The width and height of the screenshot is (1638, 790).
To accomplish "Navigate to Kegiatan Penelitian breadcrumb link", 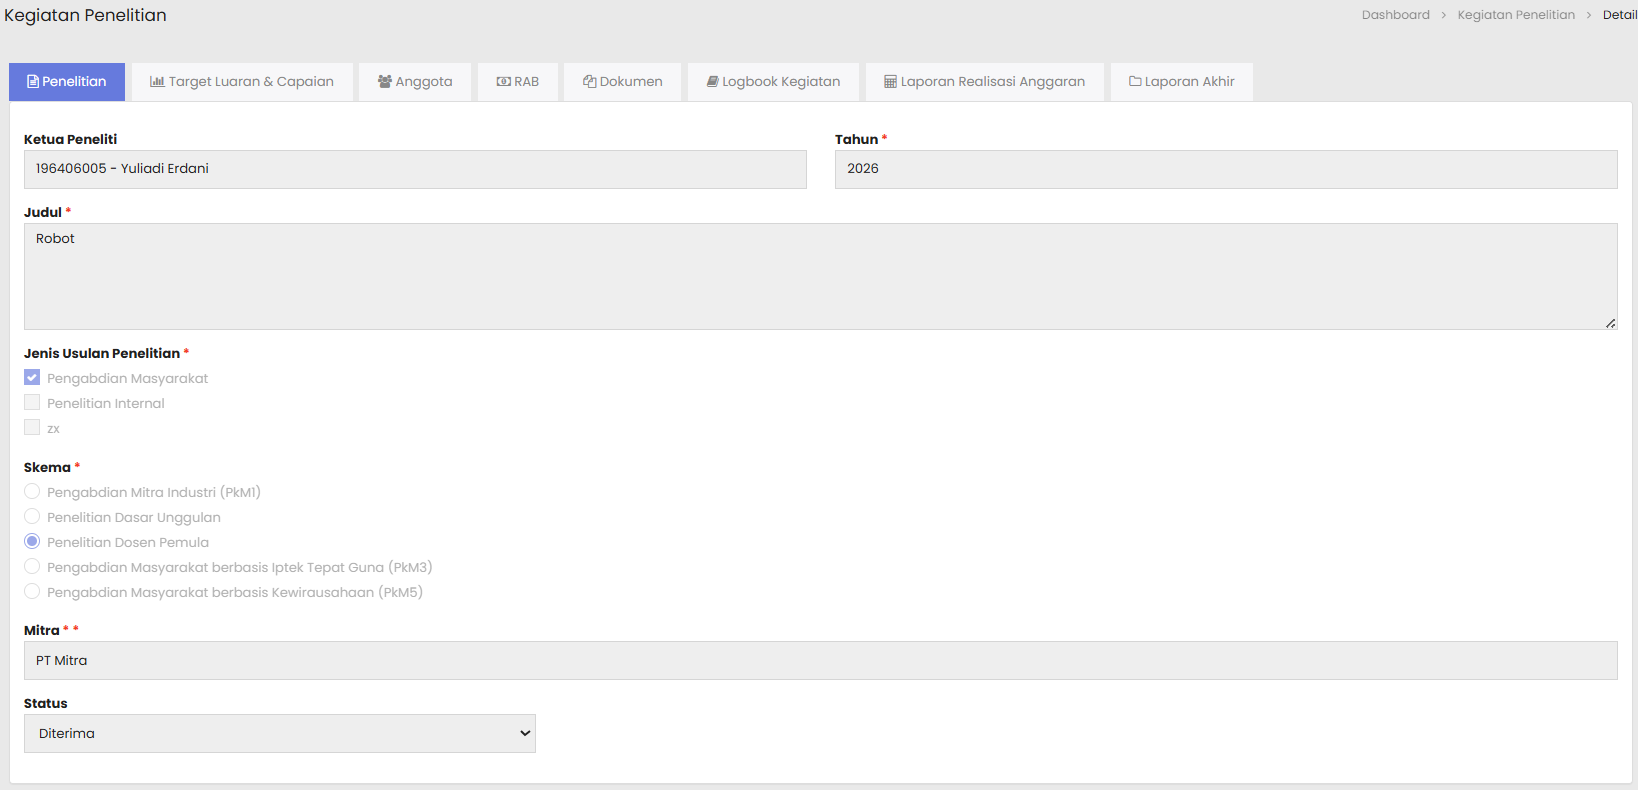I will (1515, 15).
